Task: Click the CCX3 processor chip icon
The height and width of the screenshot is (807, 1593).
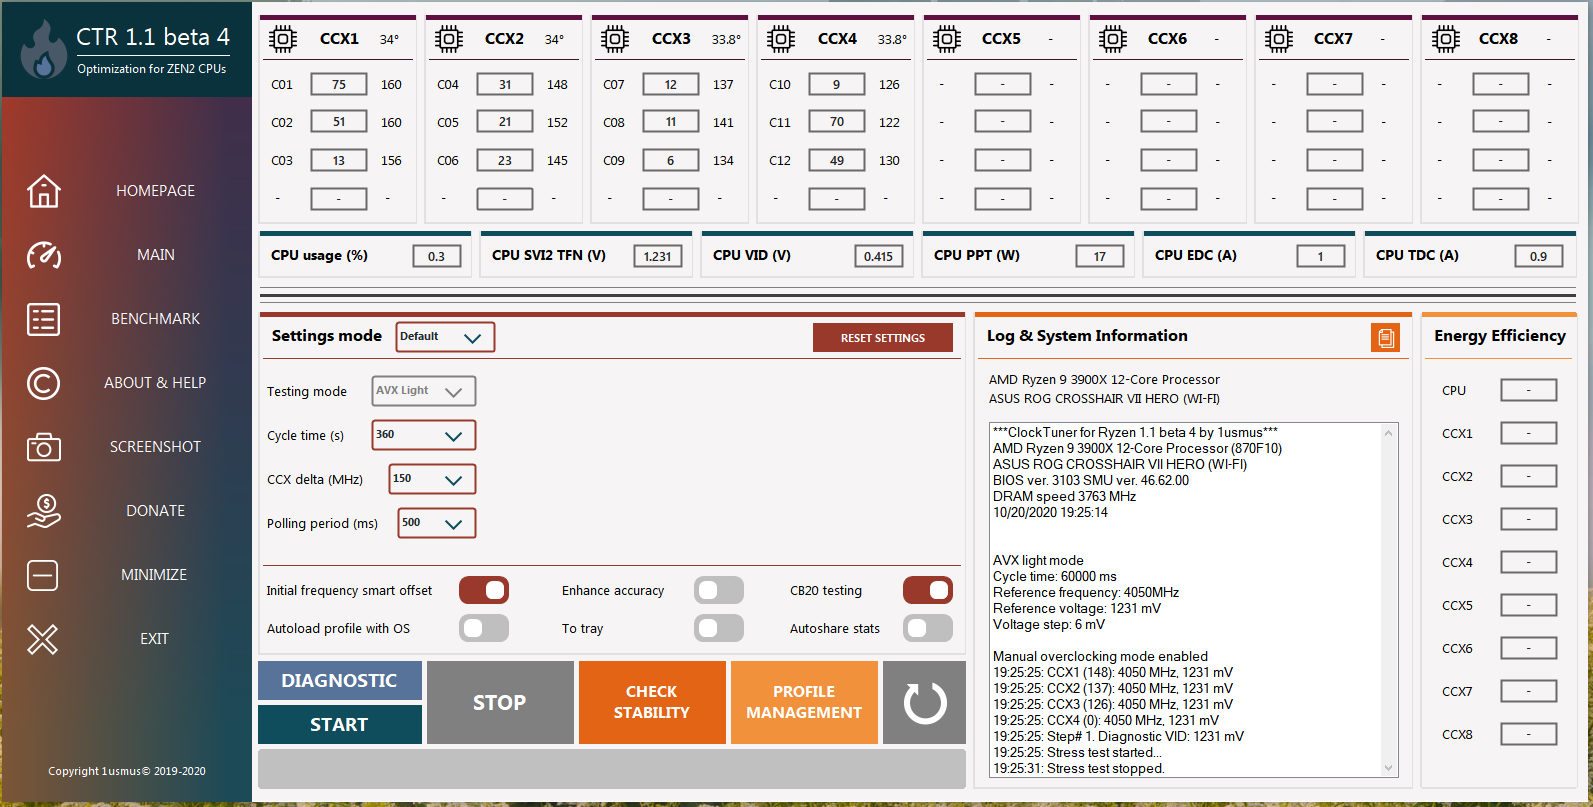Action: click(x=615, y=39)
